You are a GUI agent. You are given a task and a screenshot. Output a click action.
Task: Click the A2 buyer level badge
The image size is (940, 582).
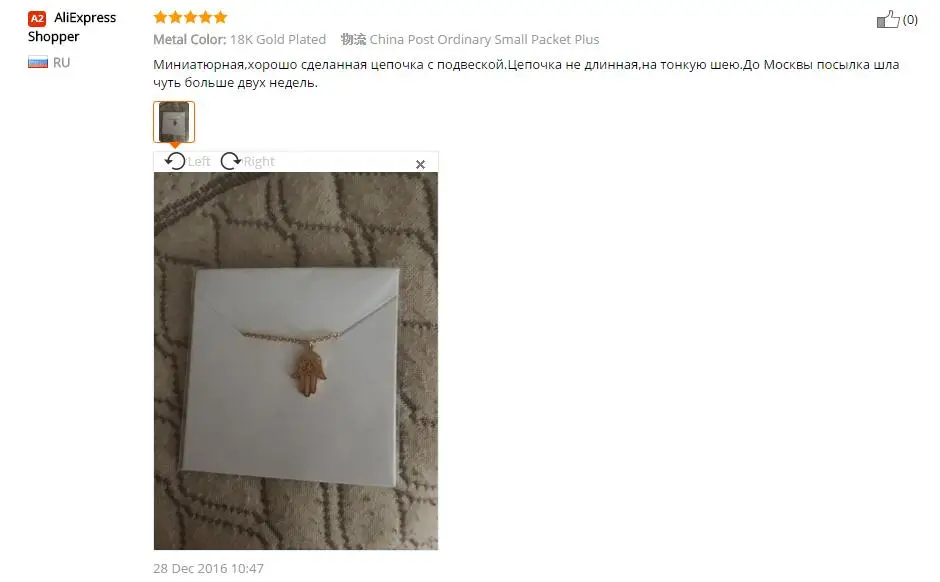[37, 19]
